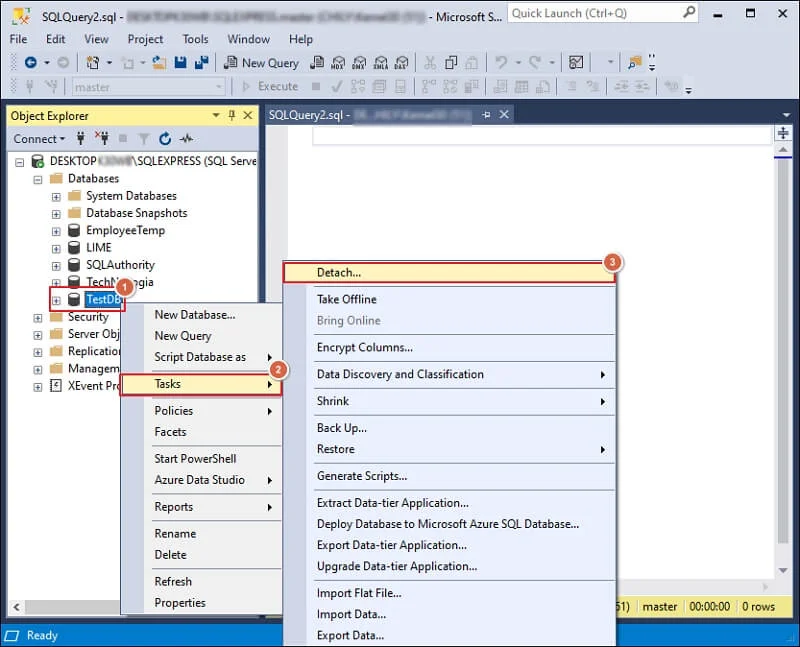Click the DMX query icon
Screen dimensions: 800x647
pyautogui.click(x=359, y=63)
